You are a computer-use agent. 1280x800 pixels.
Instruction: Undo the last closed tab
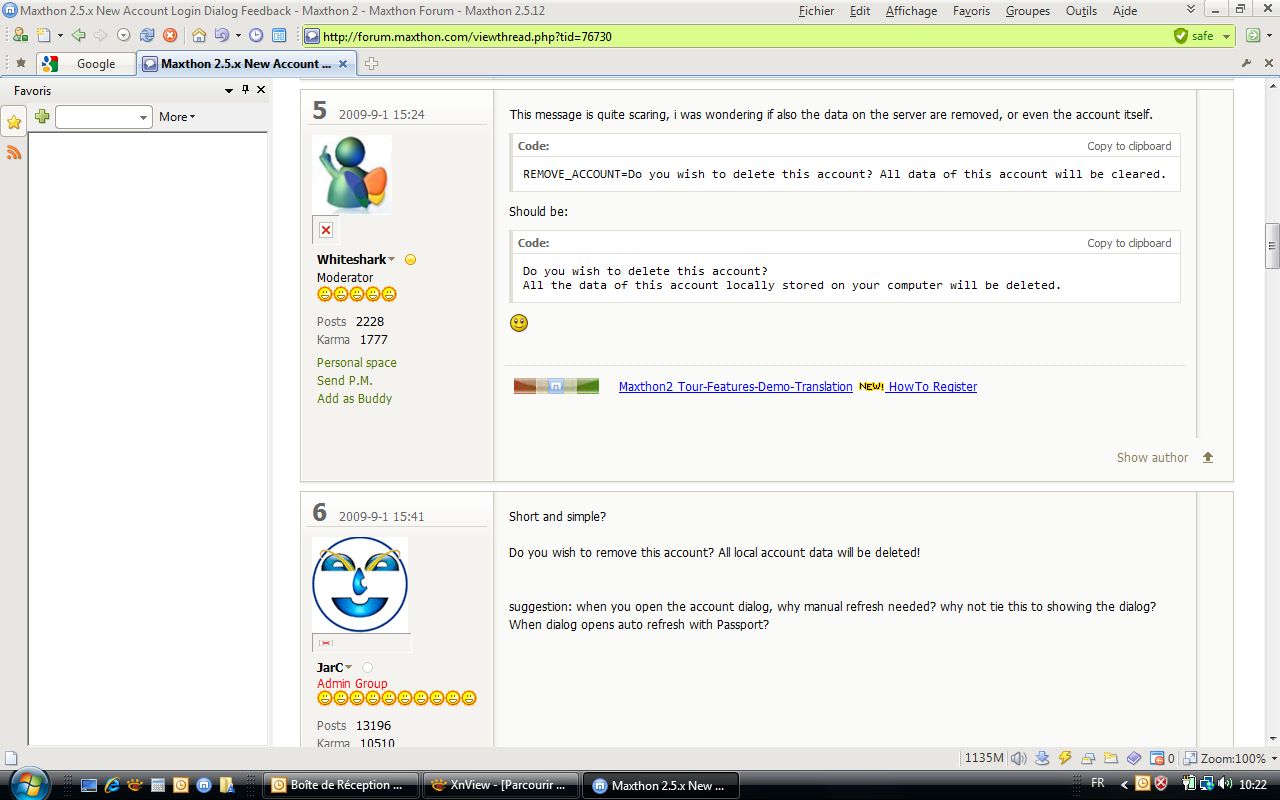pos(220,35)
